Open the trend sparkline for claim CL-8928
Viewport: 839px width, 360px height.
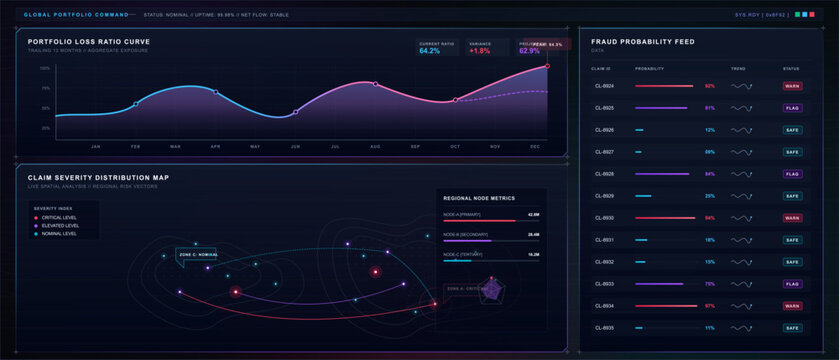point(742,174)
